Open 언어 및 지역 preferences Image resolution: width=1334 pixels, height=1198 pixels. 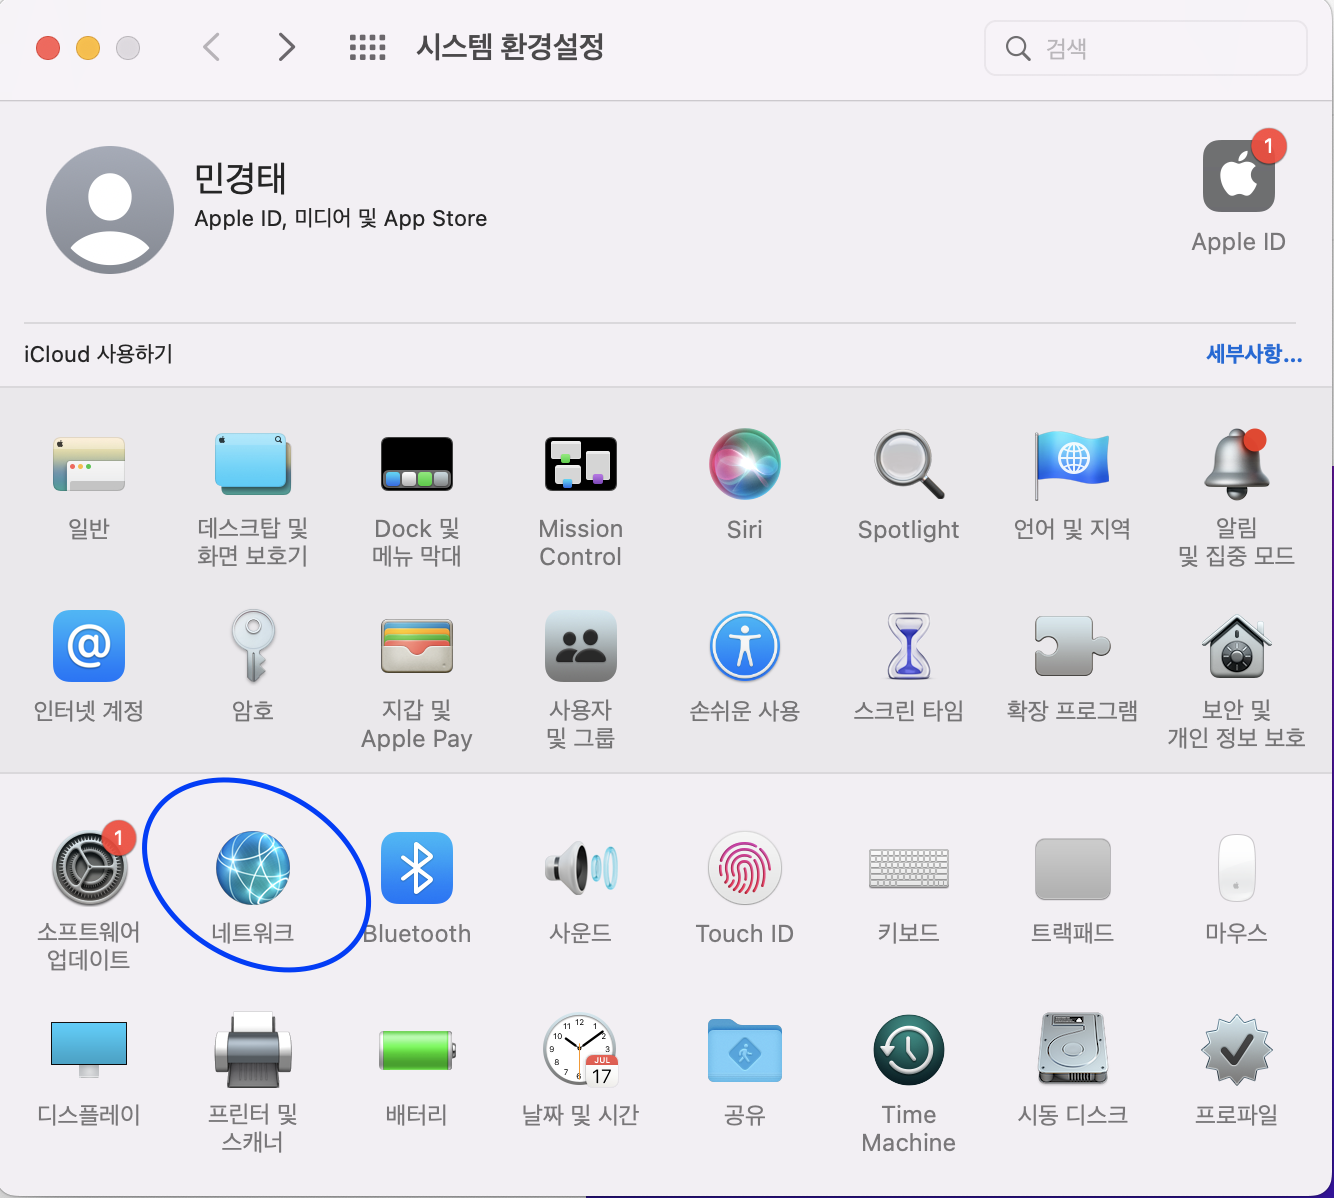[x=1072, y=464]
